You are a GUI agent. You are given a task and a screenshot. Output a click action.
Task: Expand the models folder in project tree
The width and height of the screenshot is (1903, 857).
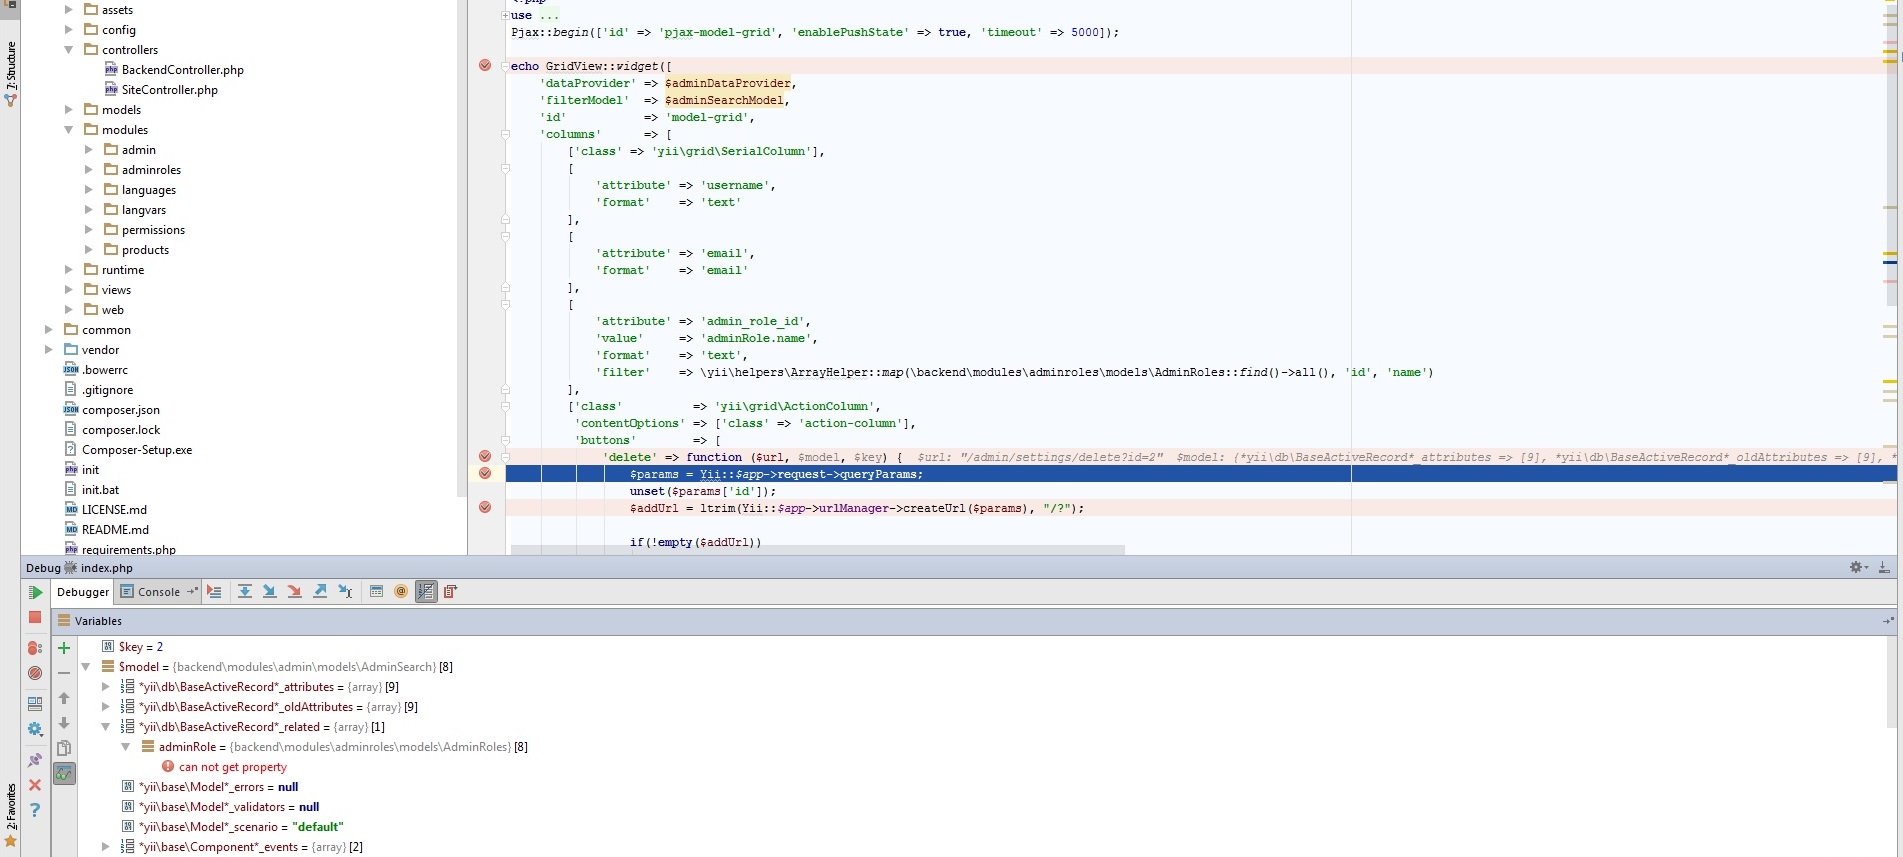click(69, 110)
